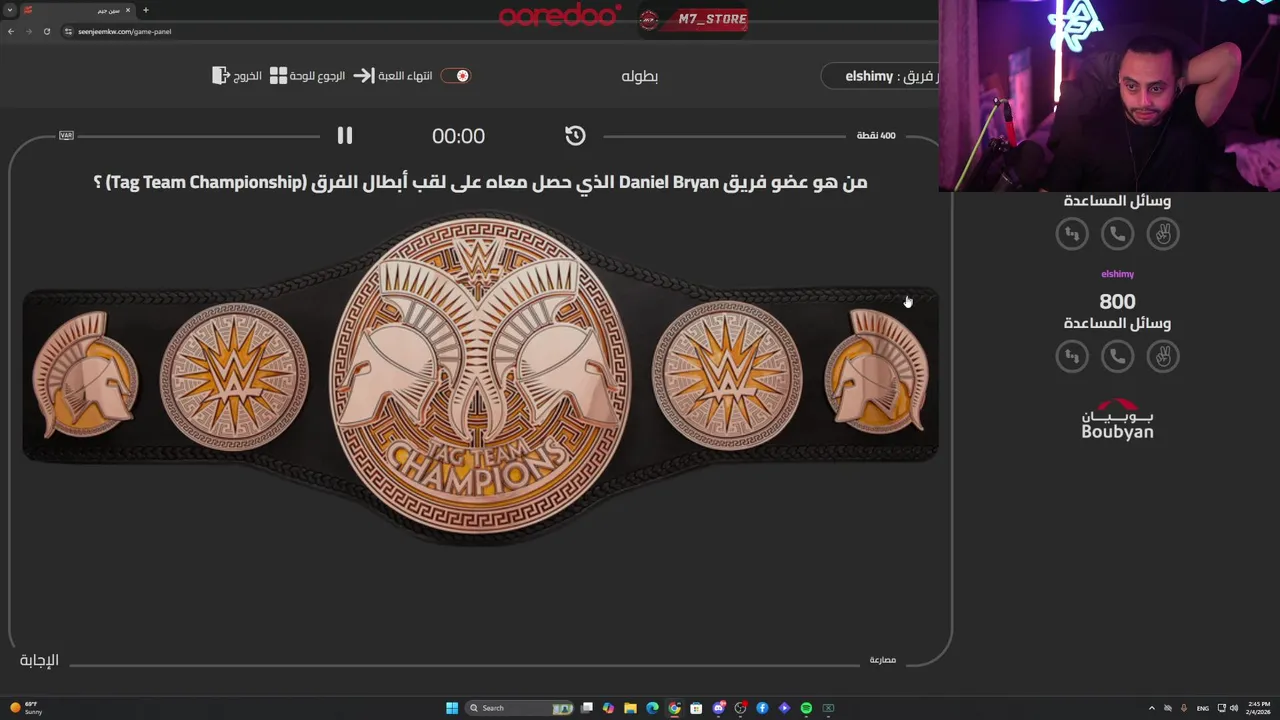Open a new browser tab
1280x720 pixels.
click(146, 10)
